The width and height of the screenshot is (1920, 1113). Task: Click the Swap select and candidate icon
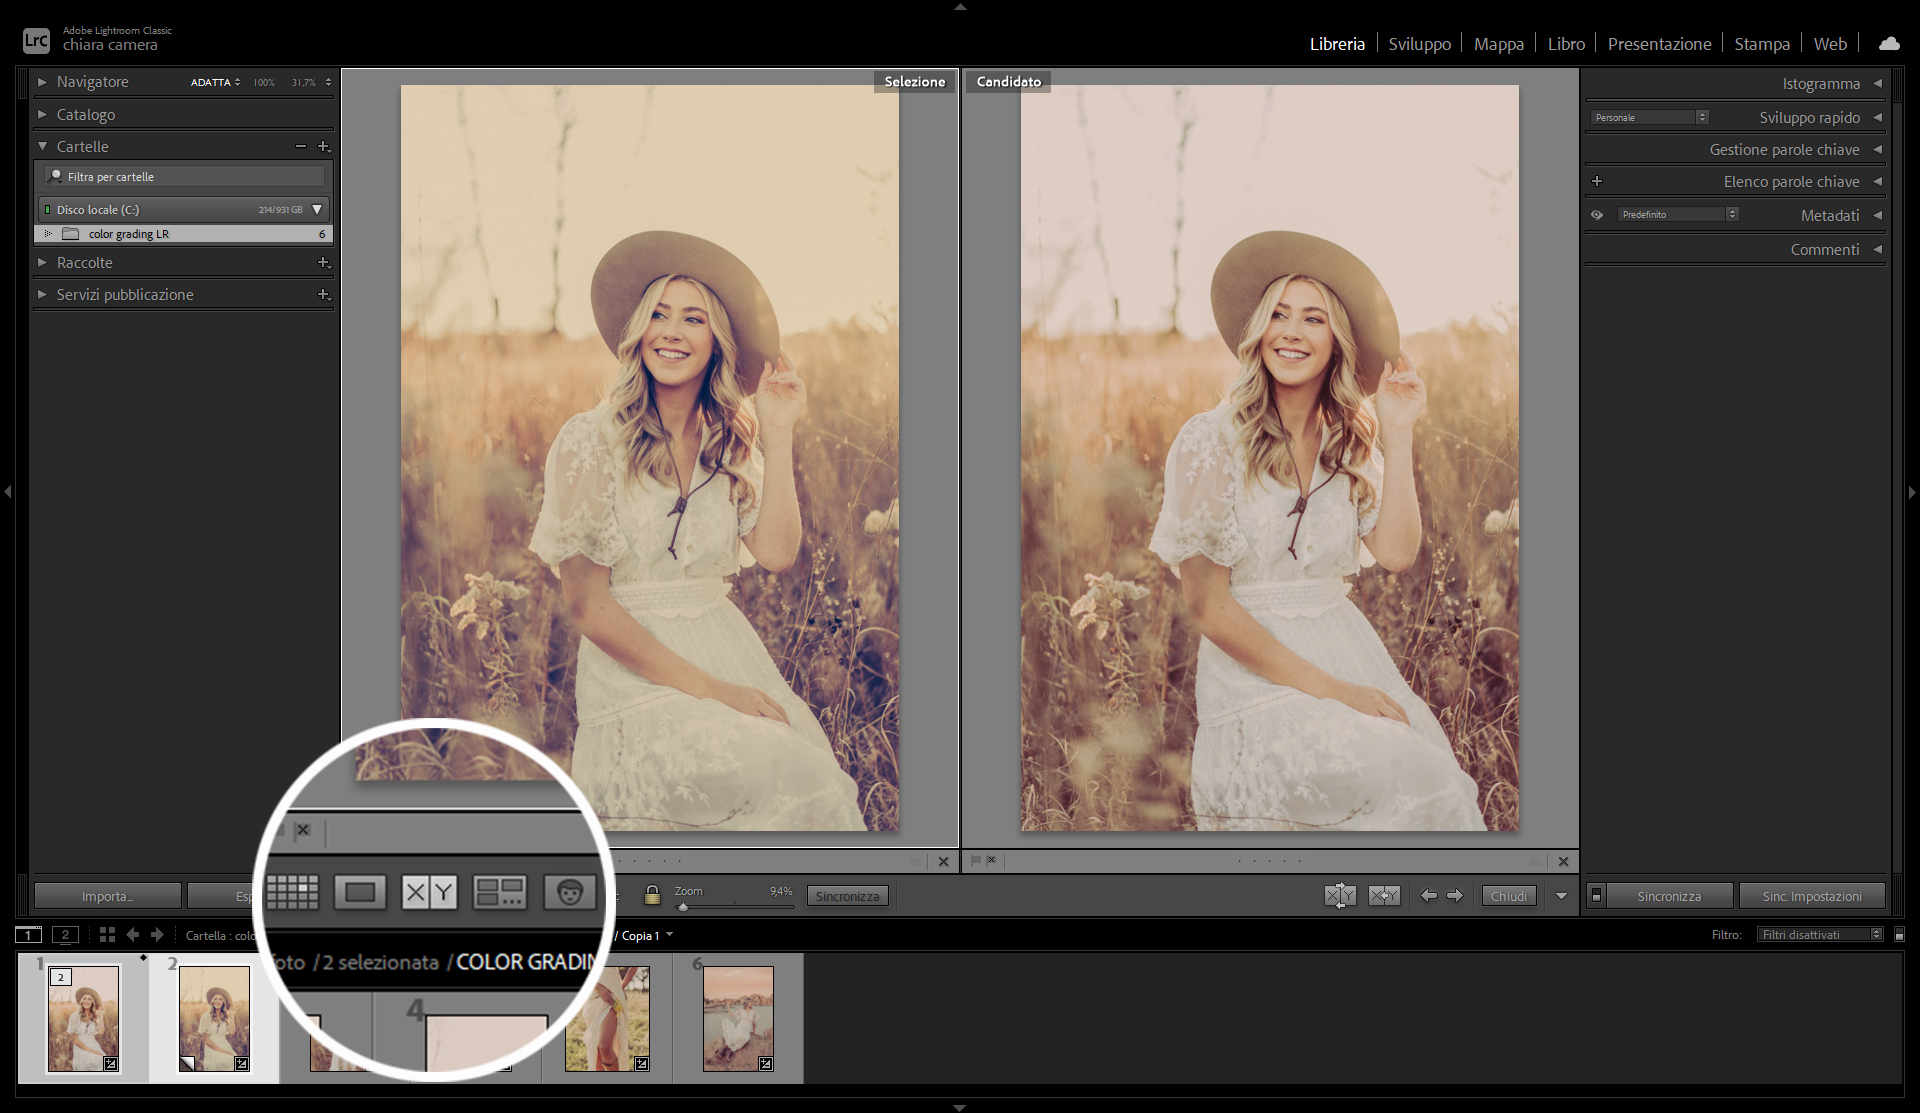(x=1340, y=896)
